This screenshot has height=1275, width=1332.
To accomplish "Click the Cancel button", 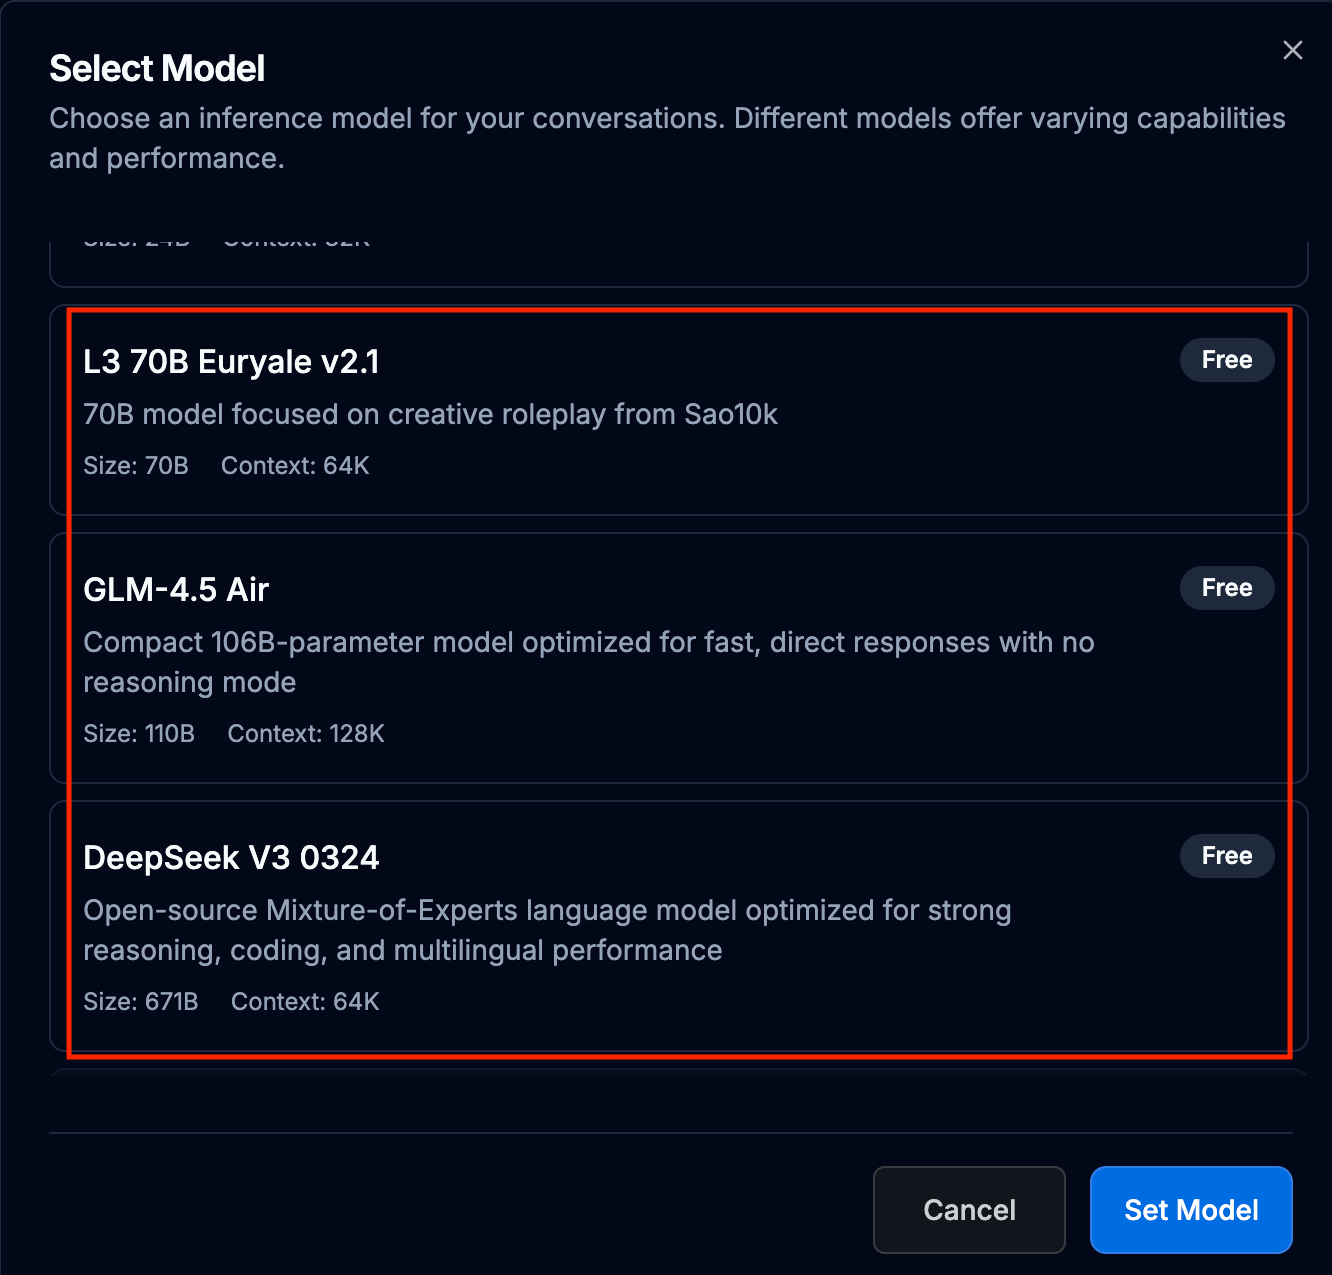I will coord(968,1209).
